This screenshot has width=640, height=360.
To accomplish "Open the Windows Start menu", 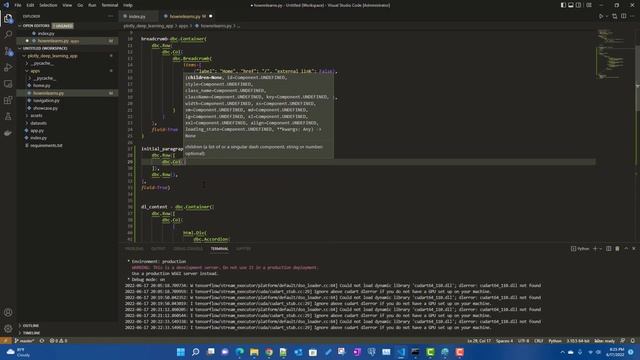I will (x=180, y=352).
